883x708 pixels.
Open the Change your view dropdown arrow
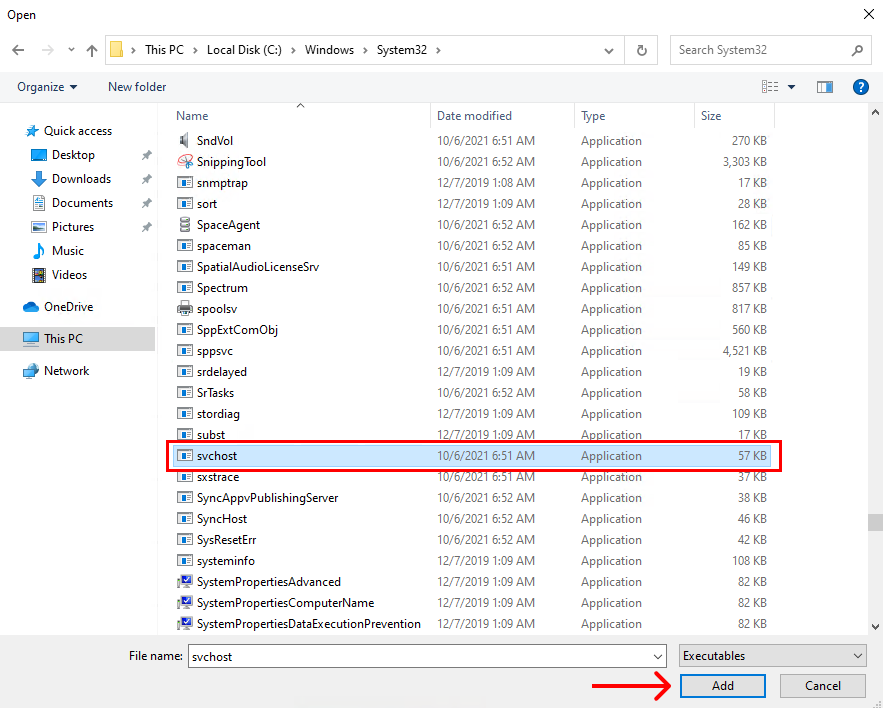pyautogui.click(x=792, y=87)
